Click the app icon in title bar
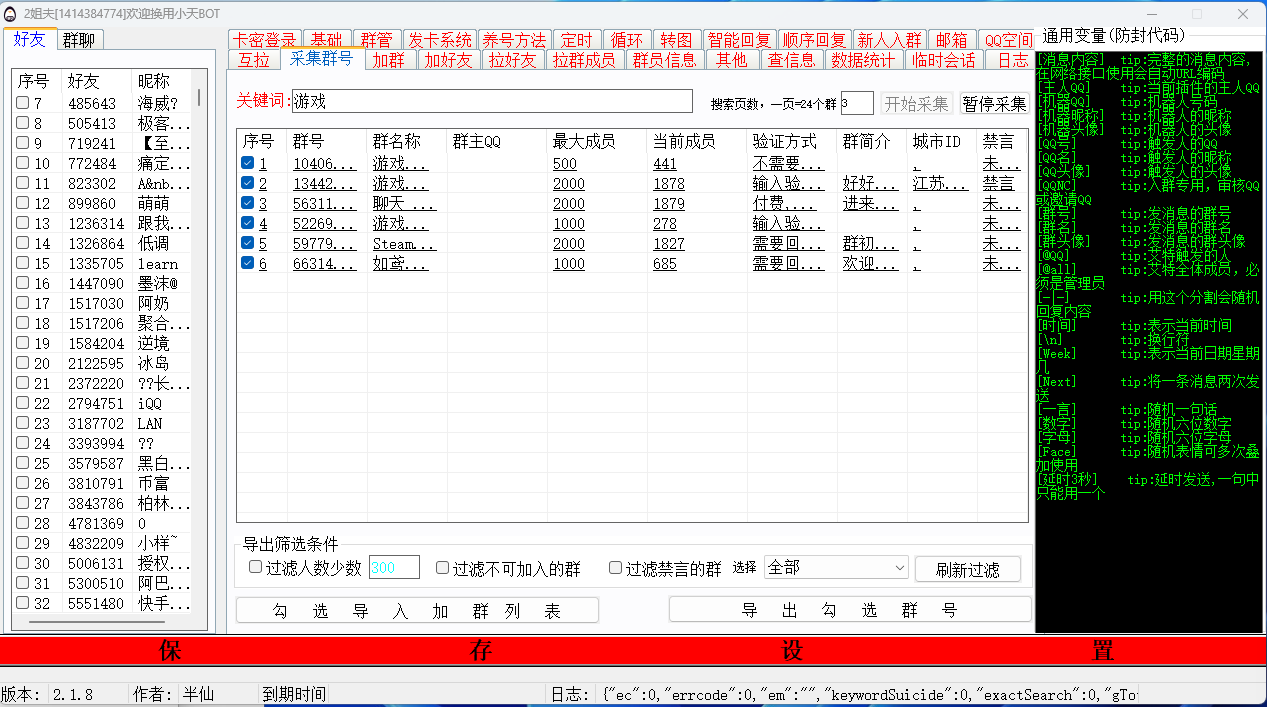This screenshot has height=707, width=1267. coord(10,15)
